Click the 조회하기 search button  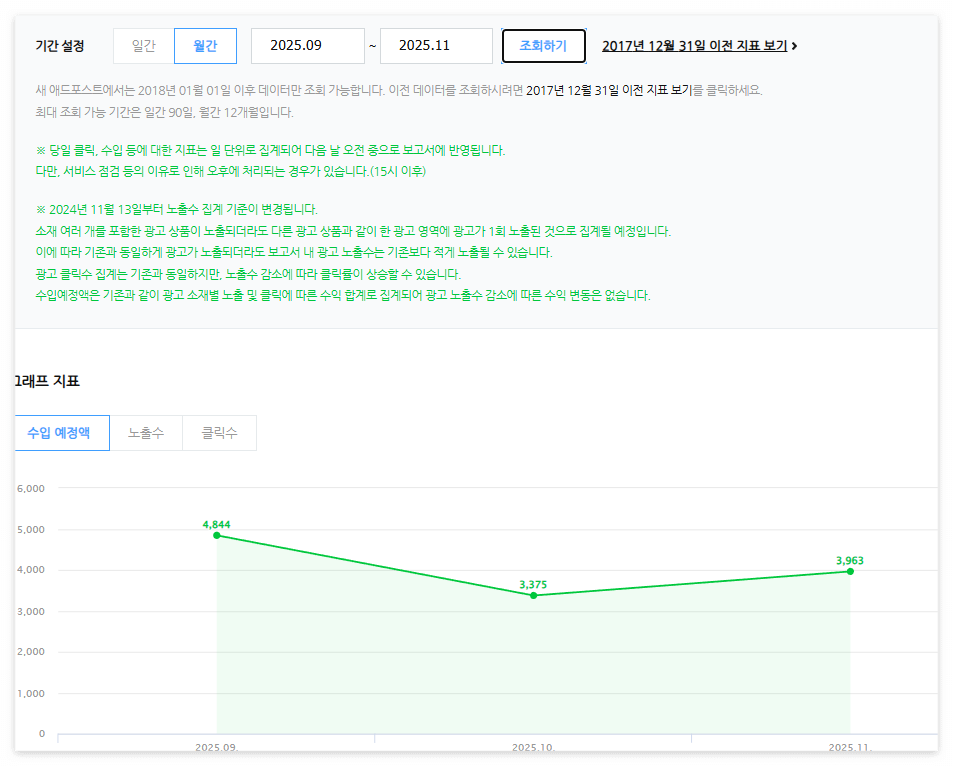543,46
